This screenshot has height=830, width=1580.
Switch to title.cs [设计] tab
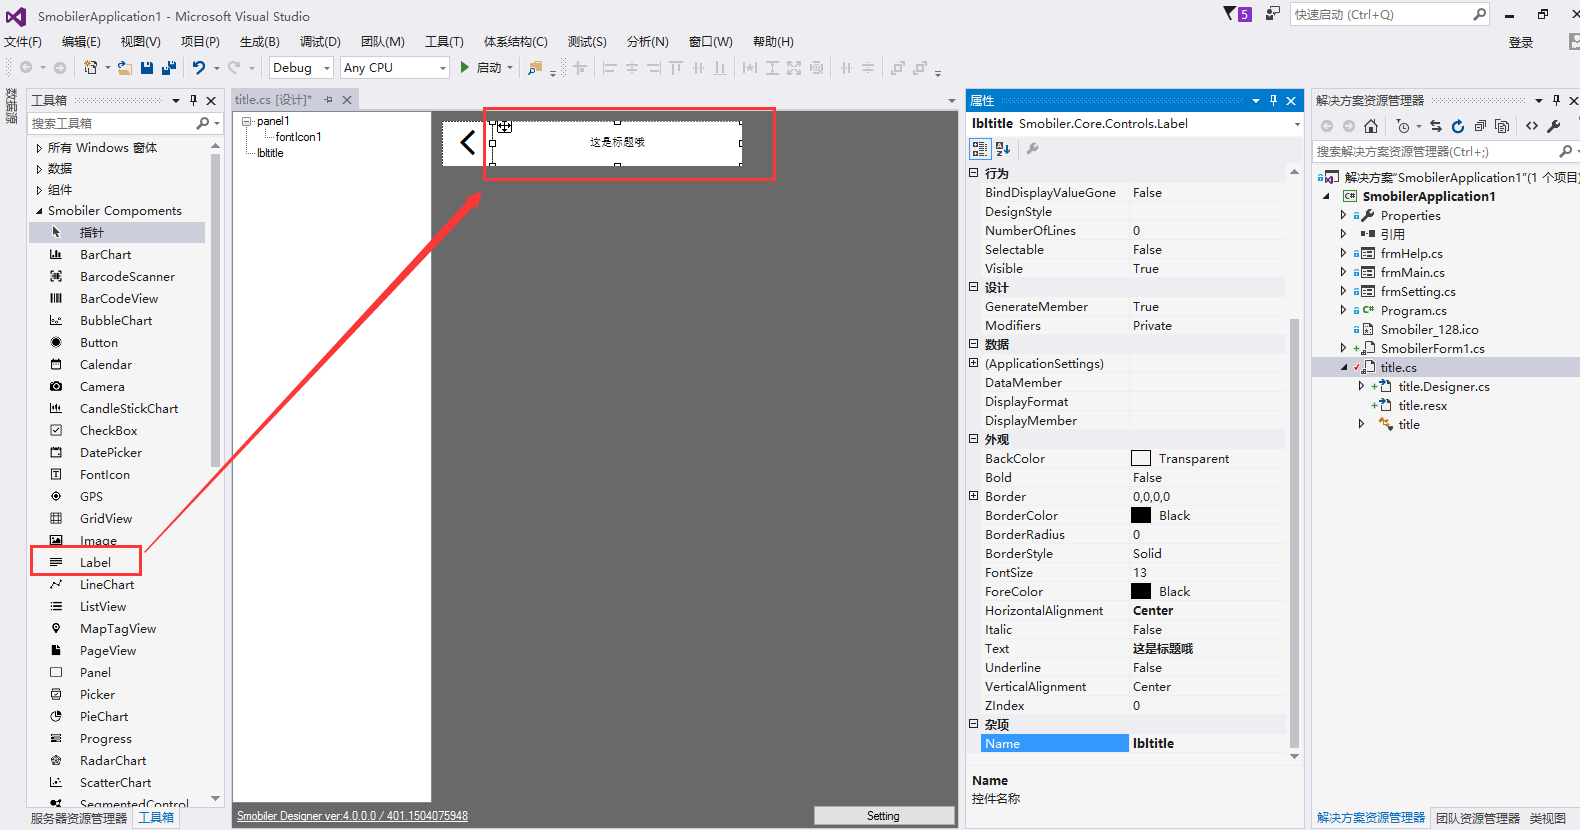(273, 100)
